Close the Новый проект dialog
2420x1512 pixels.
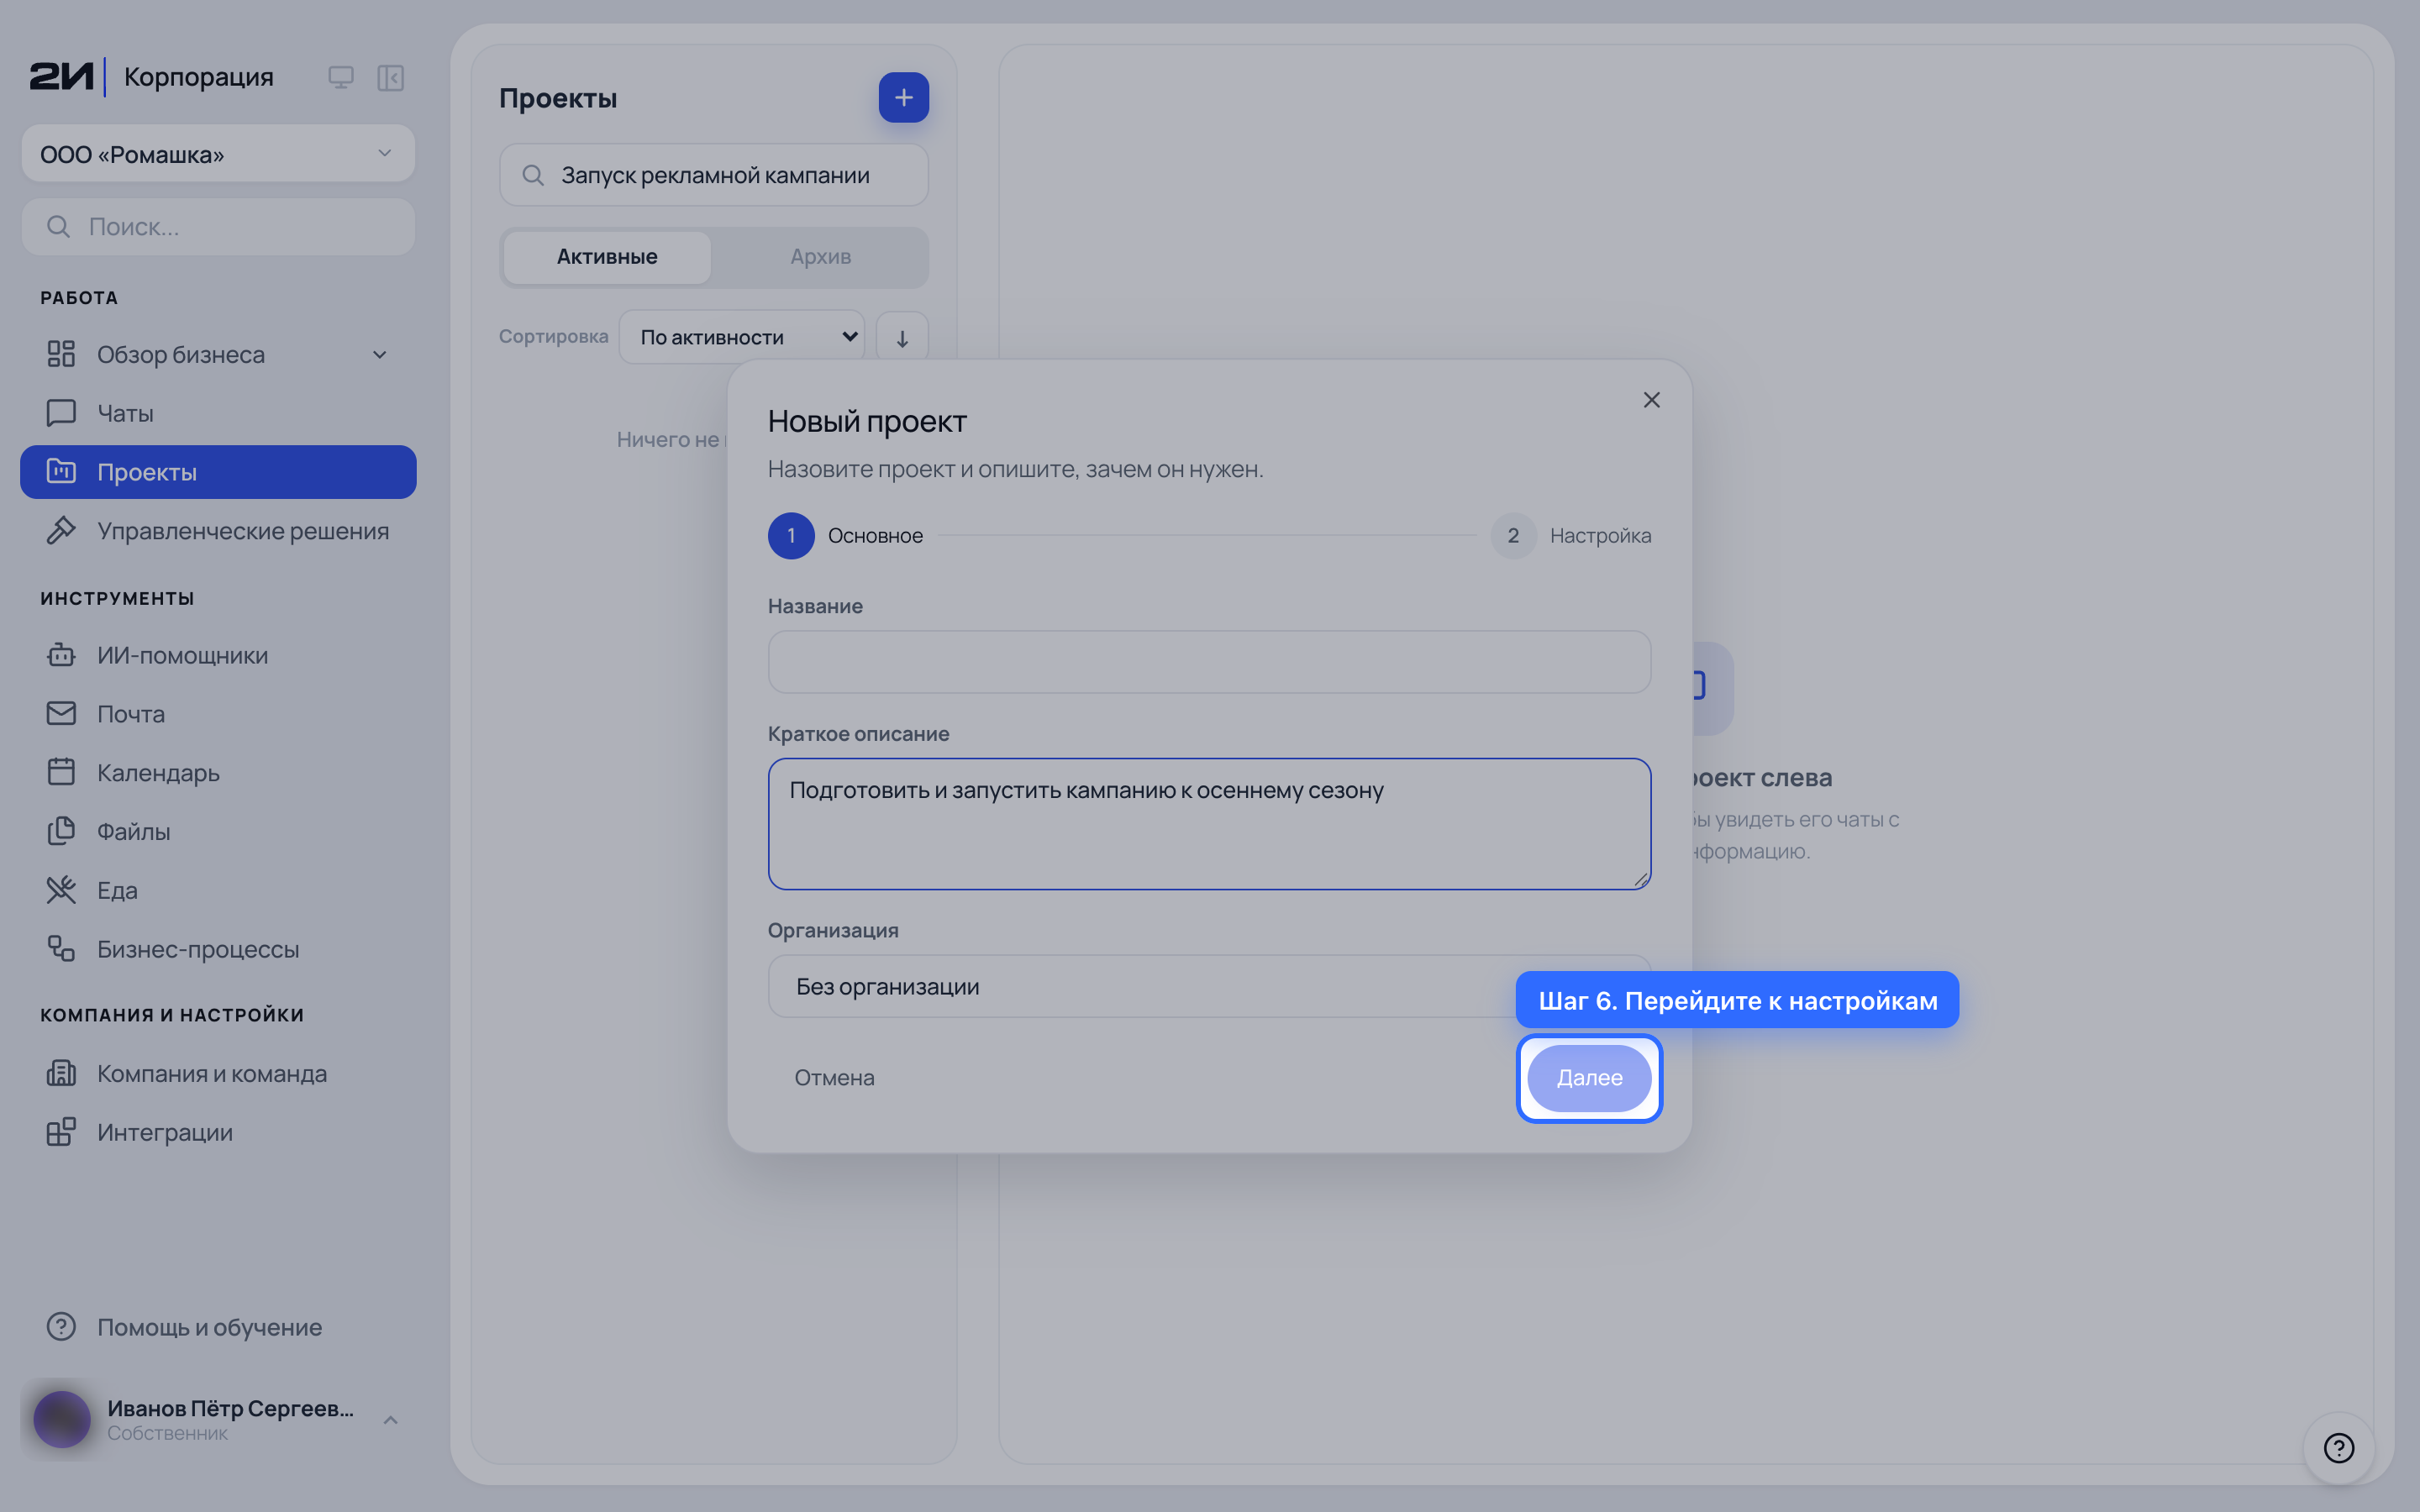point(1651,400)
